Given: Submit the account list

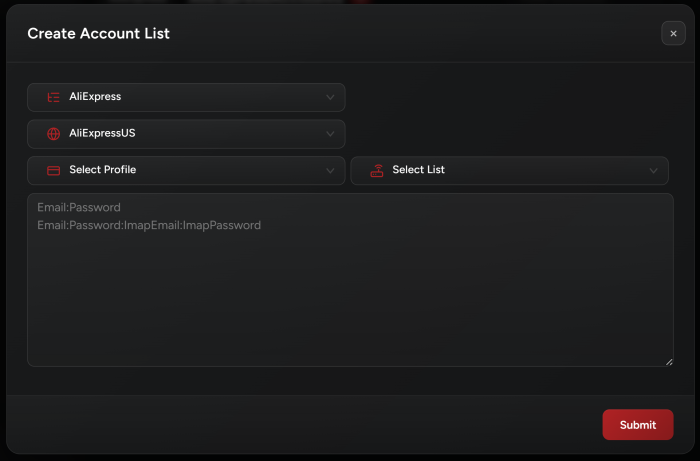Looking at the screenshot, I should (x=637, y=425).
